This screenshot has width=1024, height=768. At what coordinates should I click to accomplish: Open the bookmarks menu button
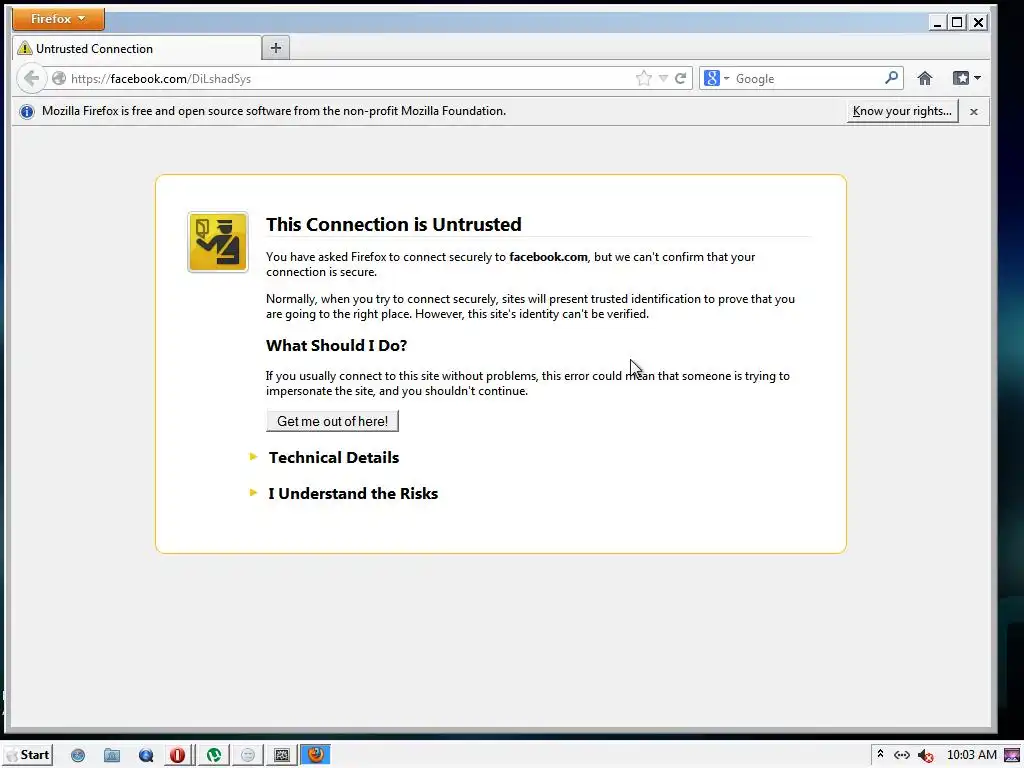967,78
